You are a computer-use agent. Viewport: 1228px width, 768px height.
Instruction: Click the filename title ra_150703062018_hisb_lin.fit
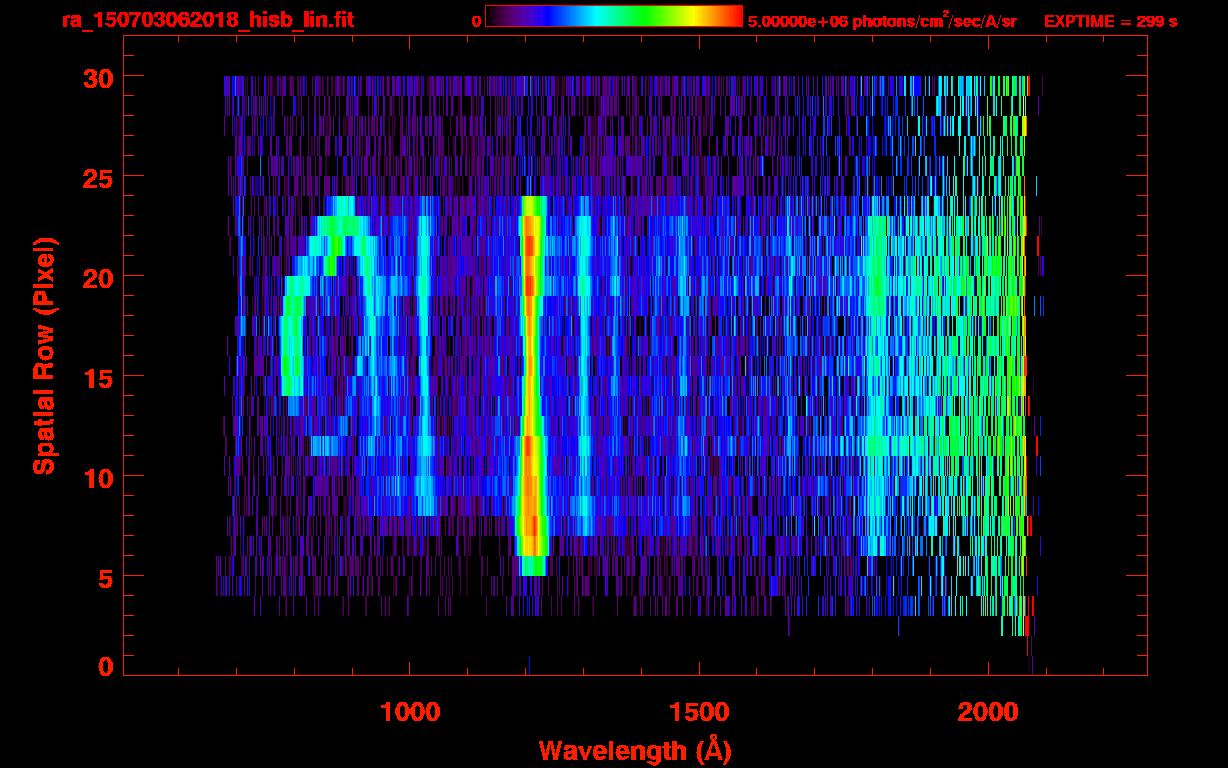pos(207,20)
